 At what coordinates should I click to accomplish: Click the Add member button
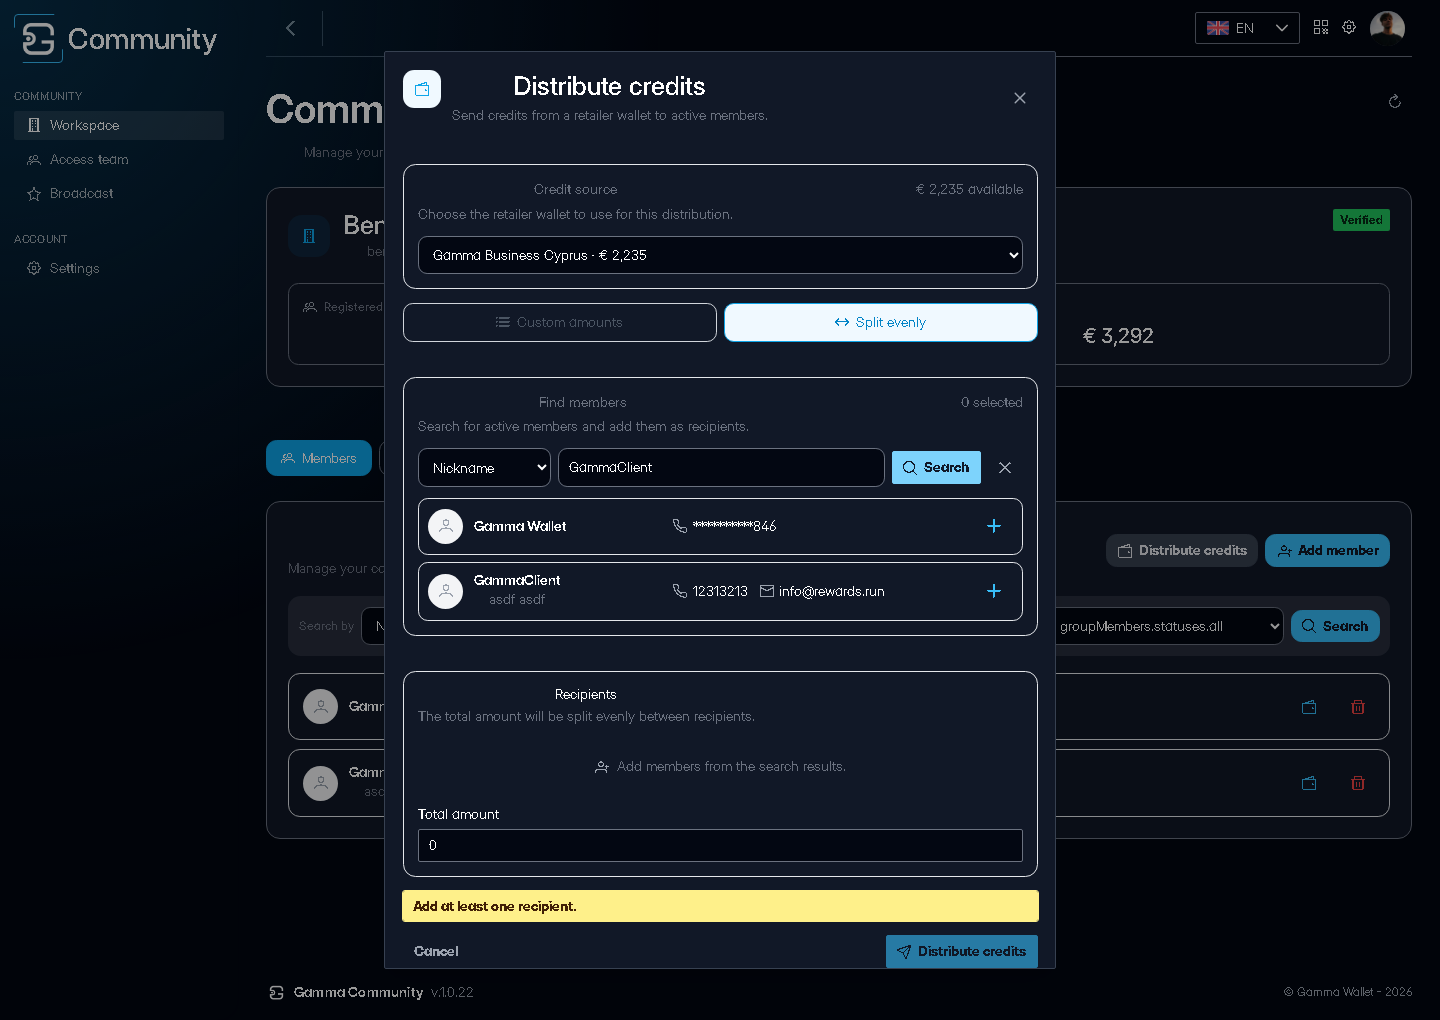click(x=1327, y=551)
